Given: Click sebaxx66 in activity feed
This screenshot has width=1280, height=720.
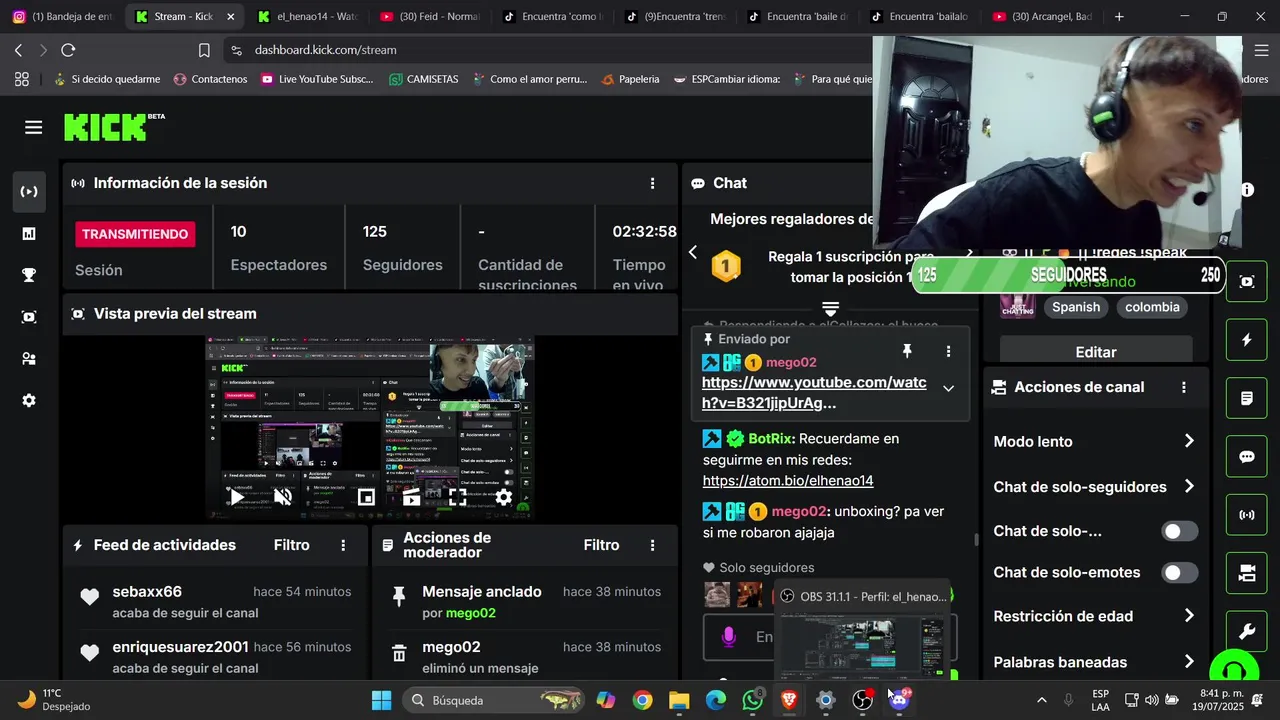Looking at the screenshot, I should (x=147, y=592).
